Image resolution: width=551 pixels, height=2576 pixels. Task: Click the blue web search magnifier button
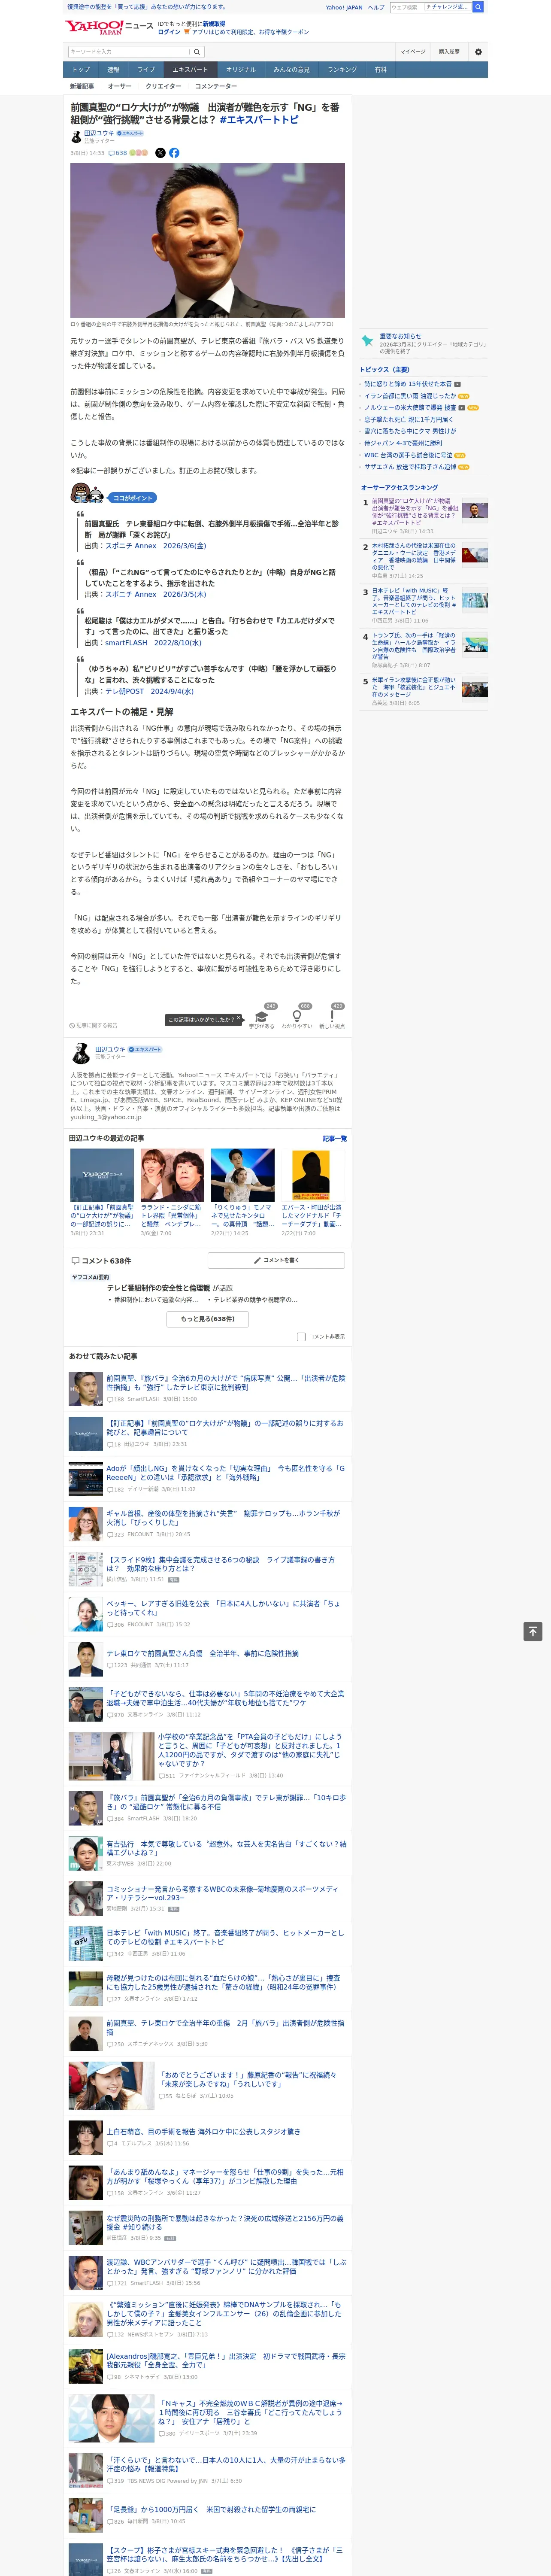pyautogui.click(x=478, y=7)
